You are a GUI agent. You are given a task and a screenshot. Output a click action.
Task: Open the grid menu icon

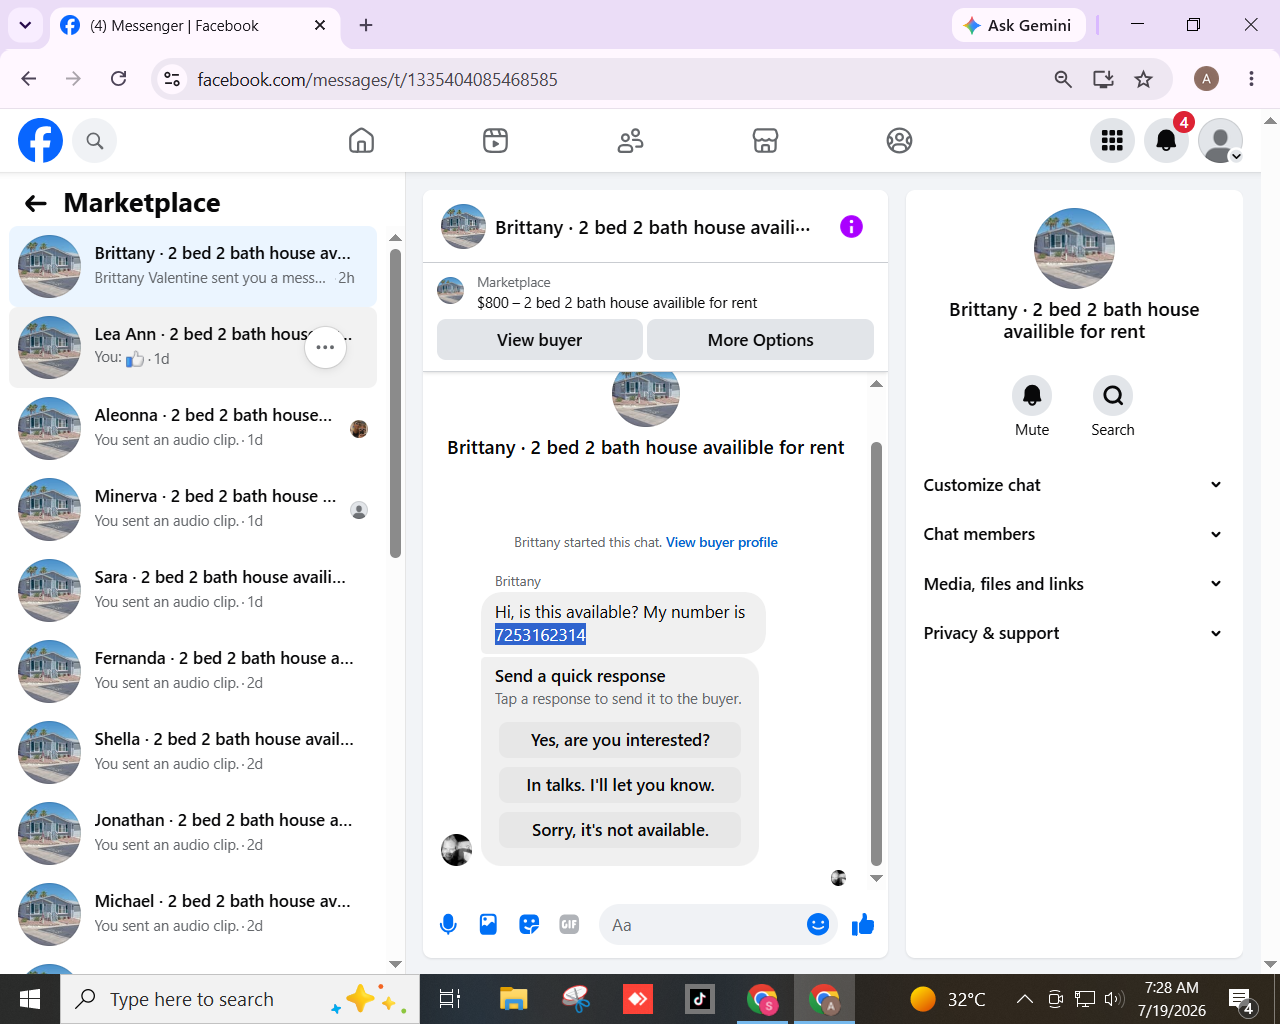tap(1112, 140)
